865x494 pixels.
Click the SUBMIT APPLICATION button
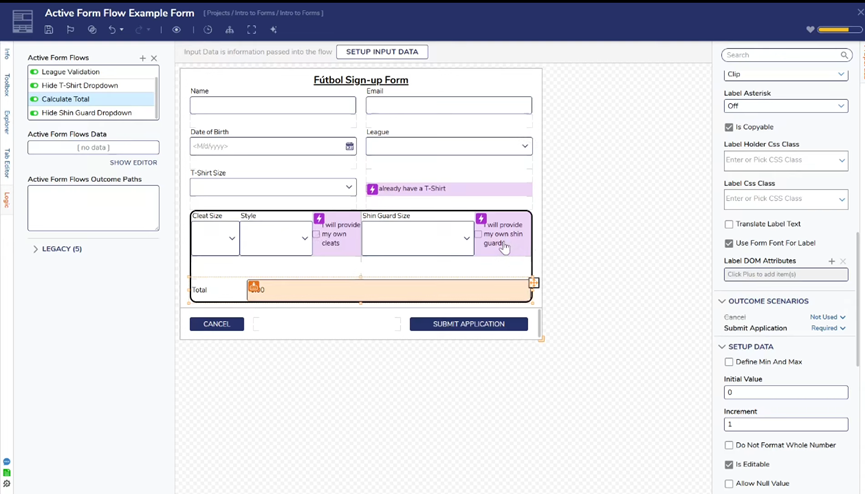point(469,324)
